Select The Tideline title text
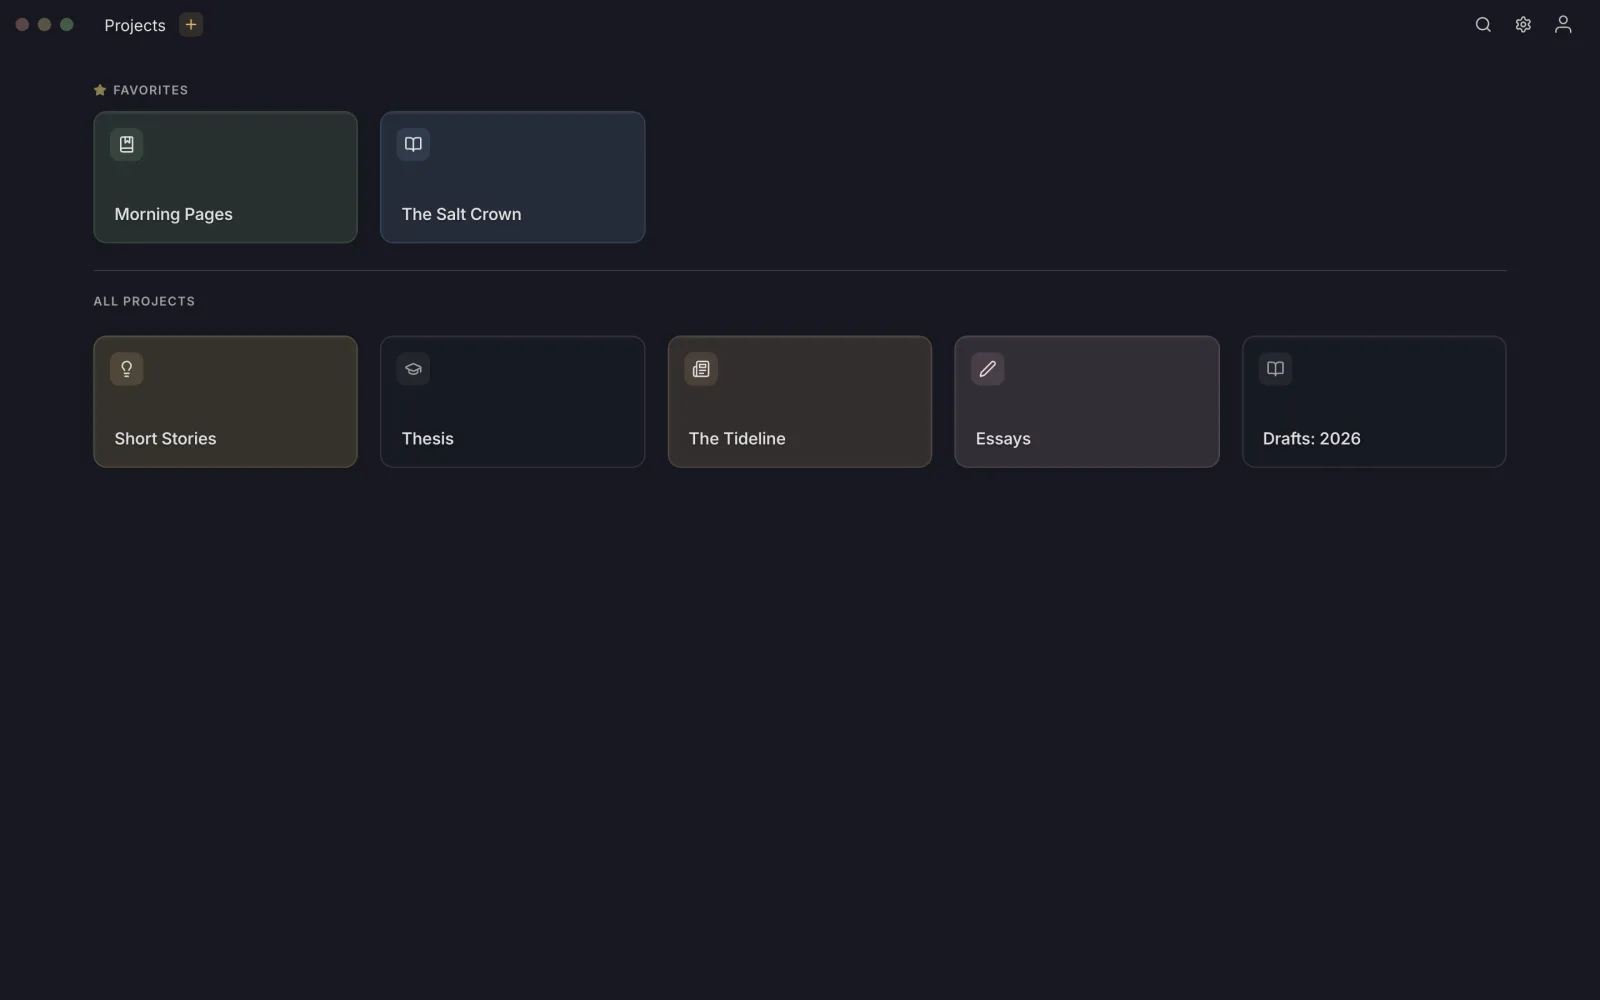 point(737,439)
